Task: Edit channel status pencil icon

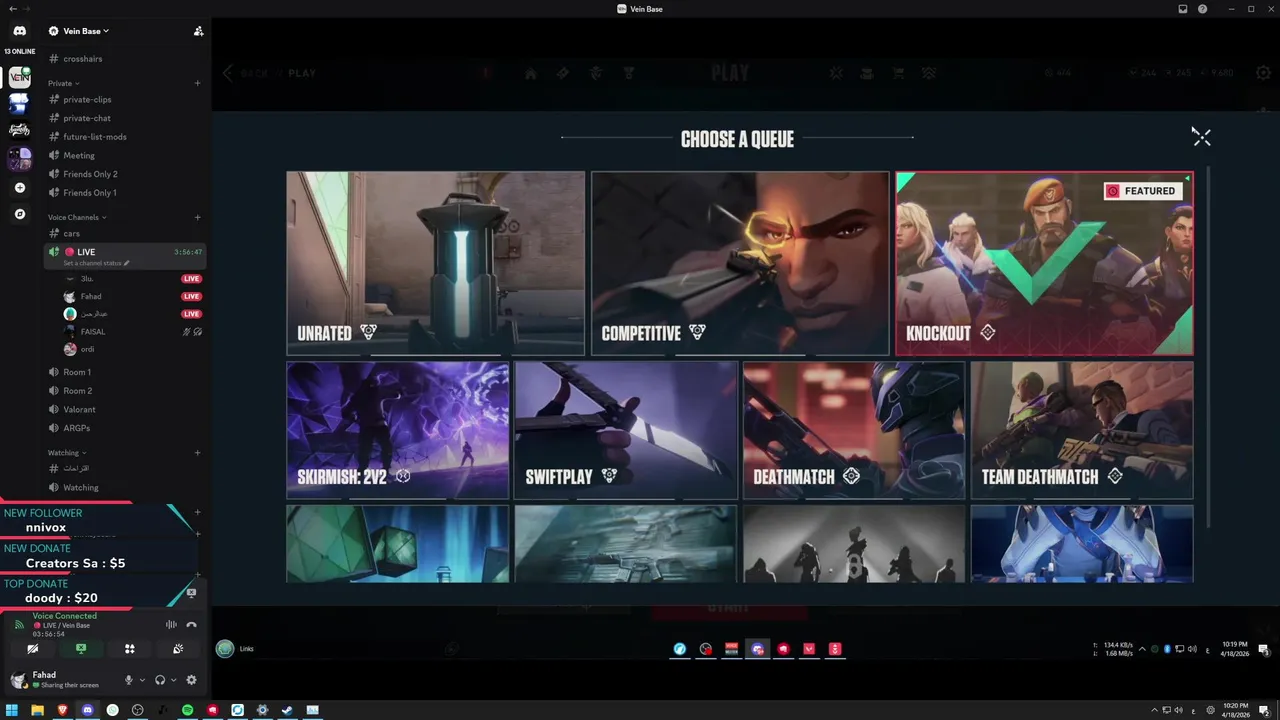Action: click(127, 263)
